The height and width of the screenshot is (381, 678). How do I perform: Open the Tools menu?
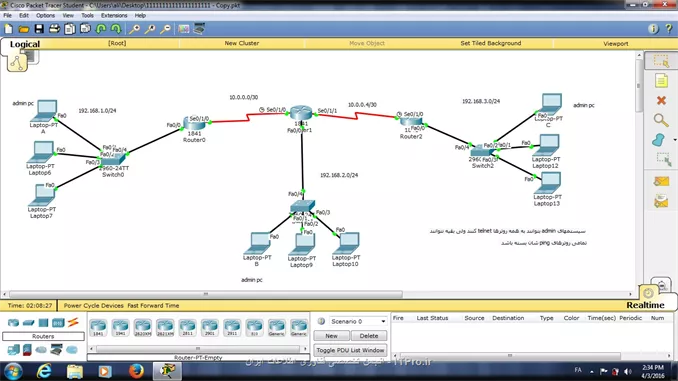(87, 15)
